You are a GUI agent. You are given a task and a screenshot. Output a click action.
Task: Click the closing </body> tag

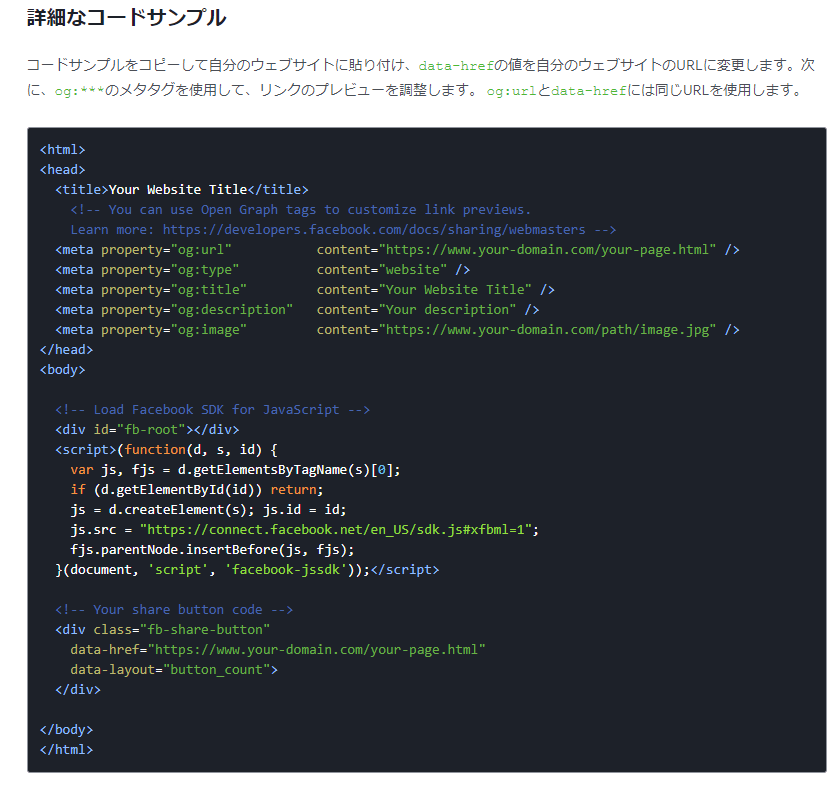tap(66, 730)
